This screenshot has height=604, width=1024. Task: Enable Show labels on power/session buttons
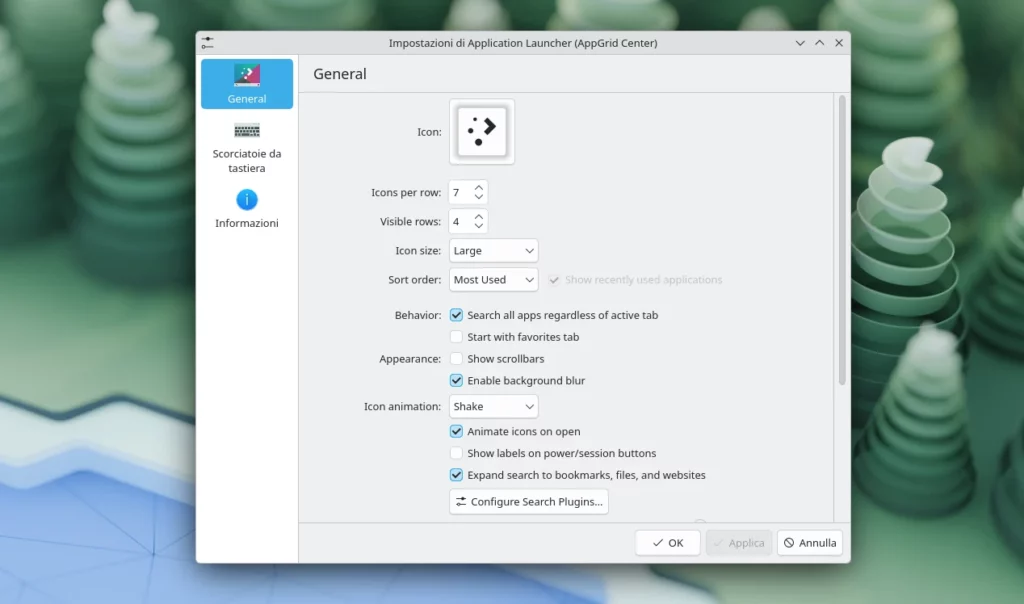click(456, 453)
